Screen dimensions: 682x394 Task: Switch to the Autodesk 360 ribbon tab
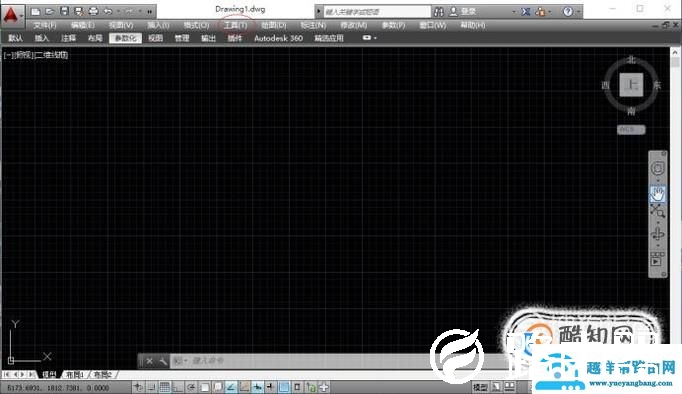pos(278,38)
